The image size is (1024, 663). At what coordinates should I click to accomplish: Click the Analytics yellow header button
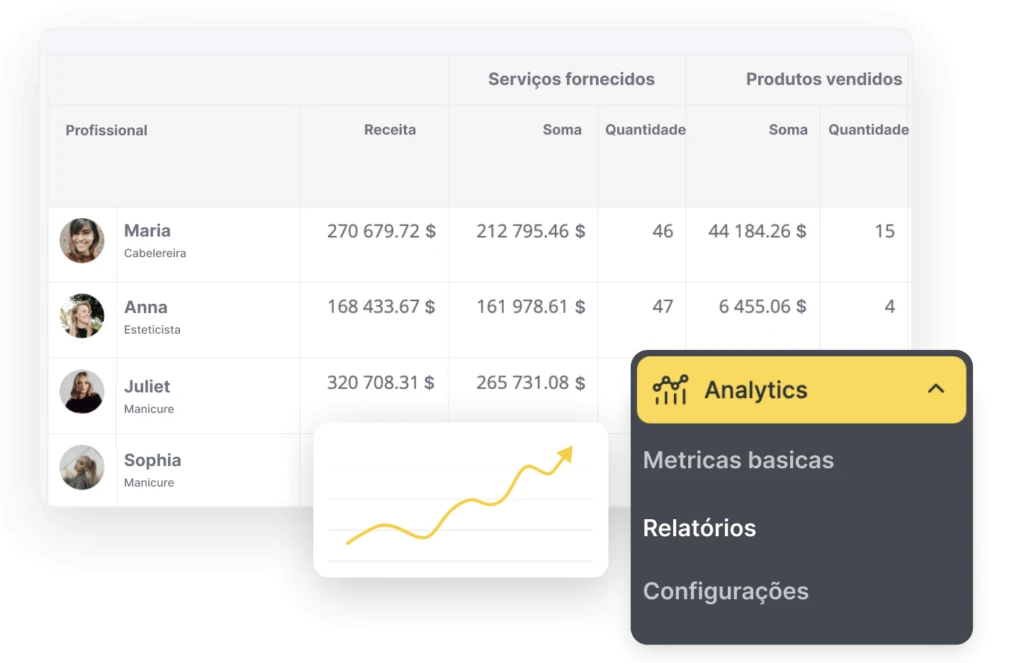click(x=800, y=389)
